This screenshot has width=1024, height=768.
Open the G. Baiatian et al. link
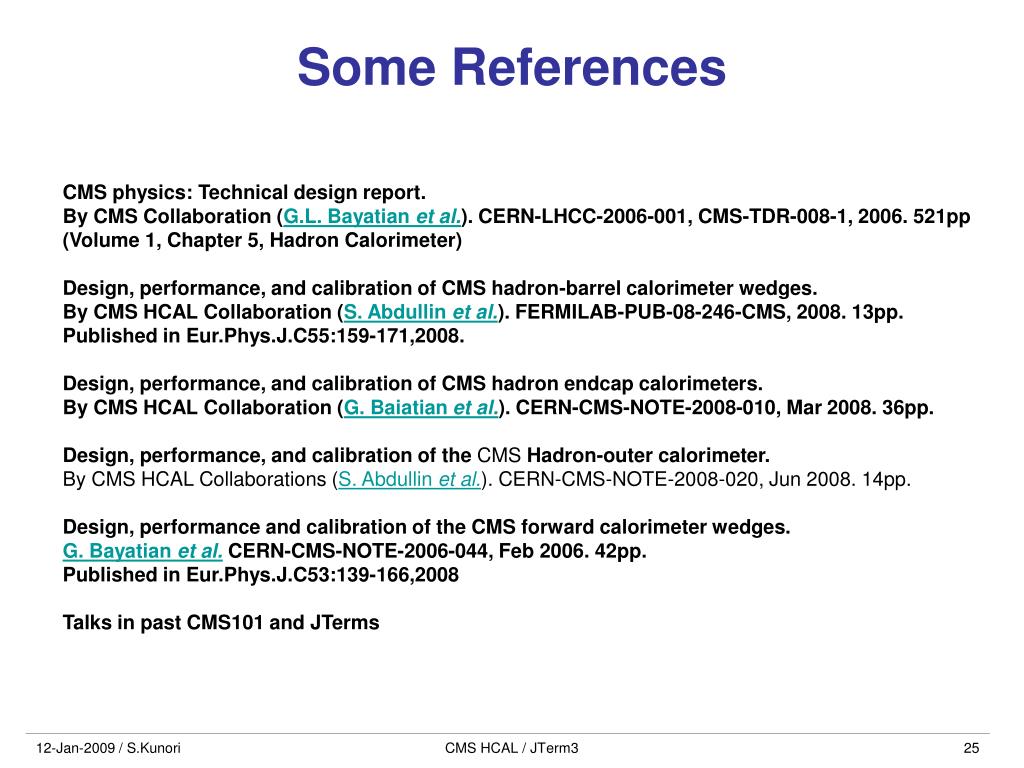(421, 408)
